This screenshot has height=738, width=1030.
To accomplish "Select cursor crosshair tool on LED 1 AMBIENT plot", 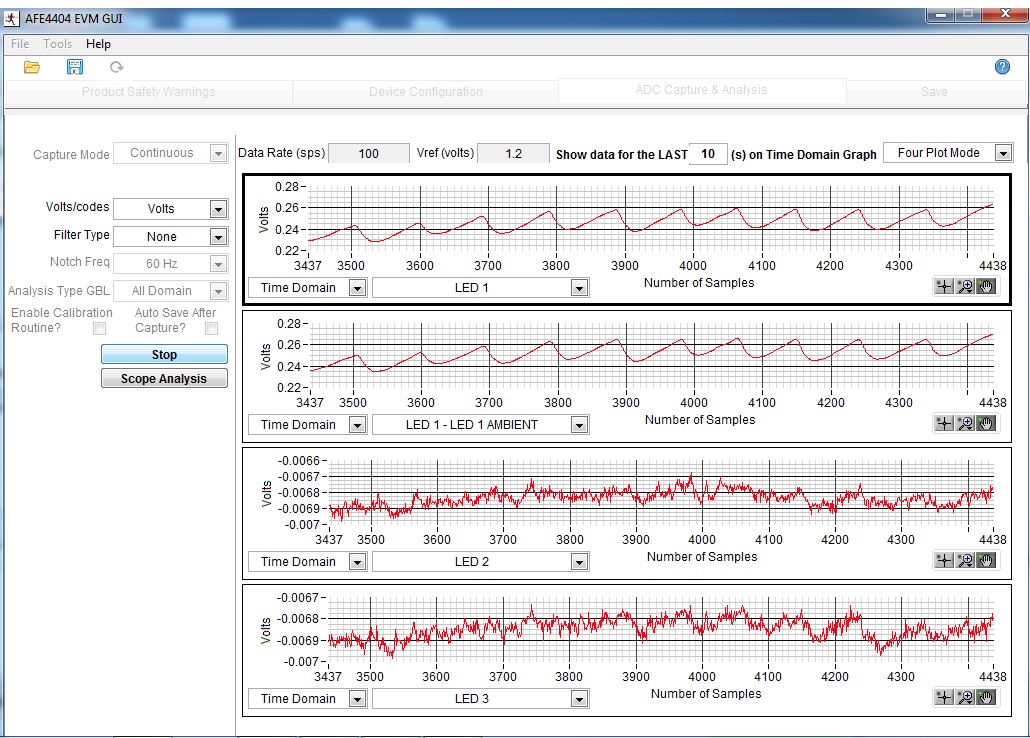I will point(944,423).
